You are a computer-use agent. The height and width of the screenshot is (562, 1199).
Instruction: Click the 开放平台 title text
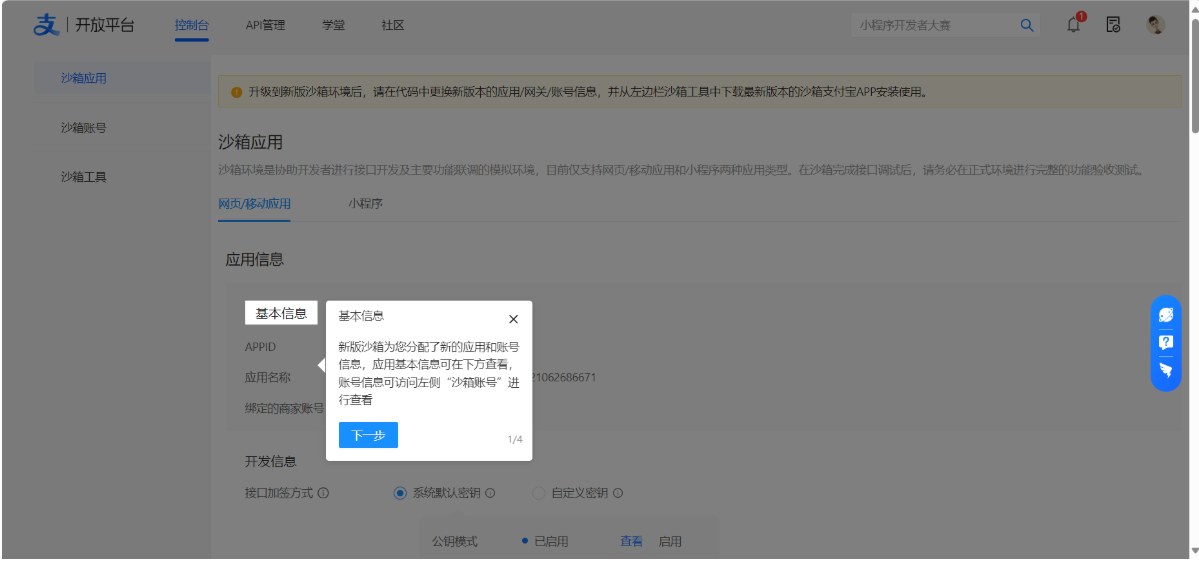105,25
